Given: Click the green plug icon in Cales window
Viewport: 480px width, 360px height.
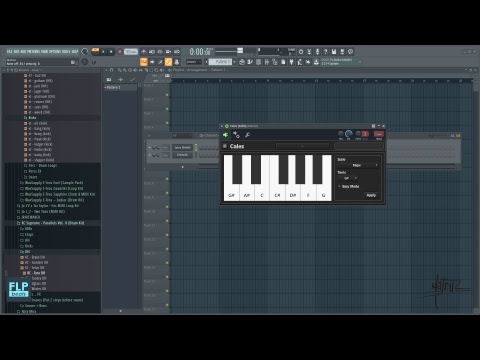Looking at the screenshot, I should tap(226, 135).
